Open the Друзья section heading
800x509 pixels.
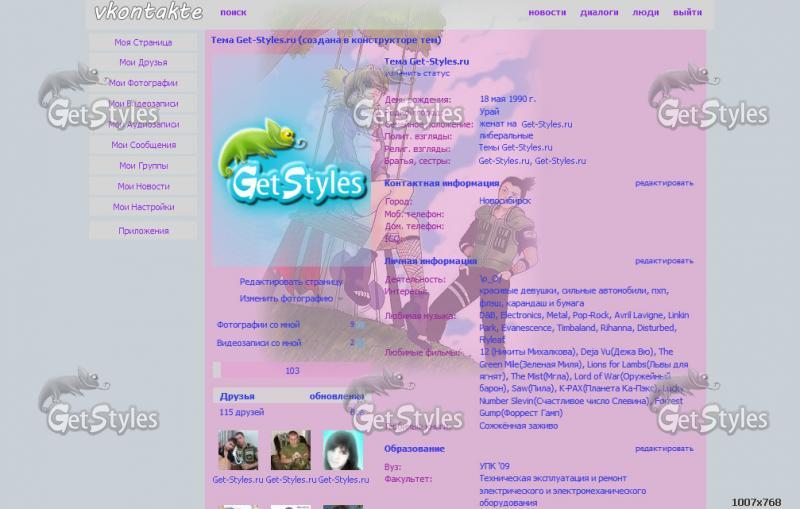237,396
